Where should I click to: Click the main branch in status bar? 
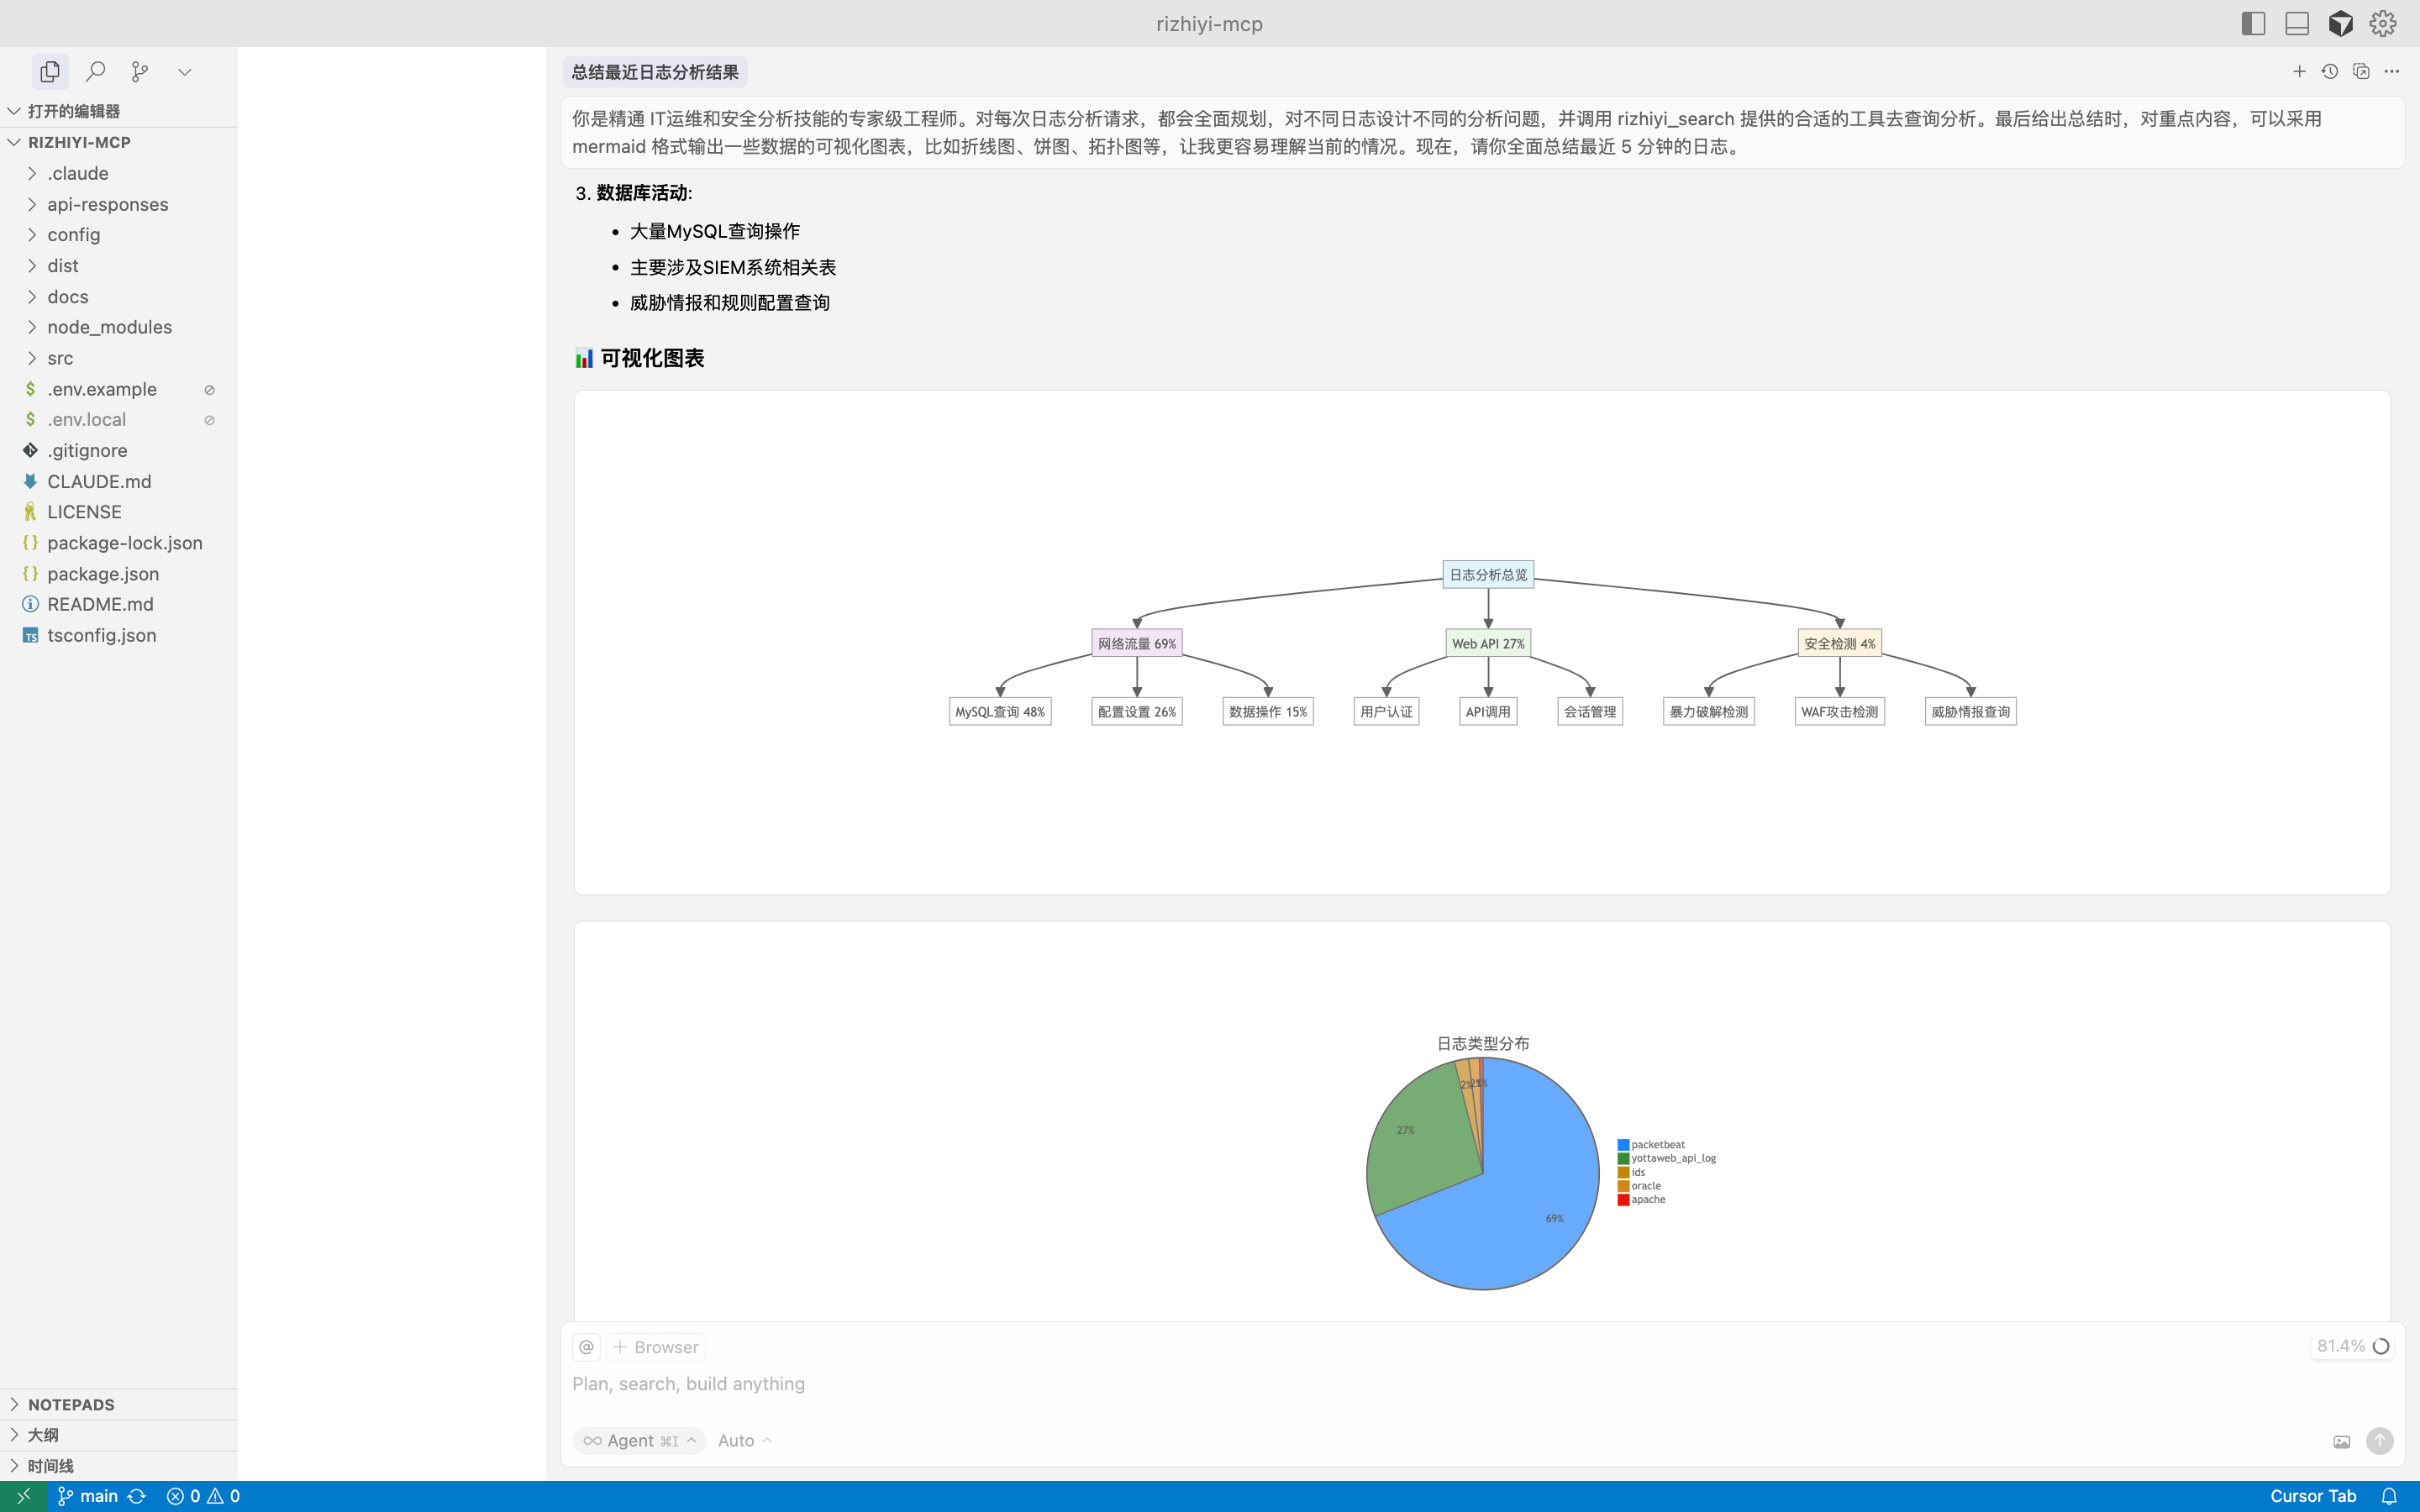pyautogui.click(x=88, y=1496)
